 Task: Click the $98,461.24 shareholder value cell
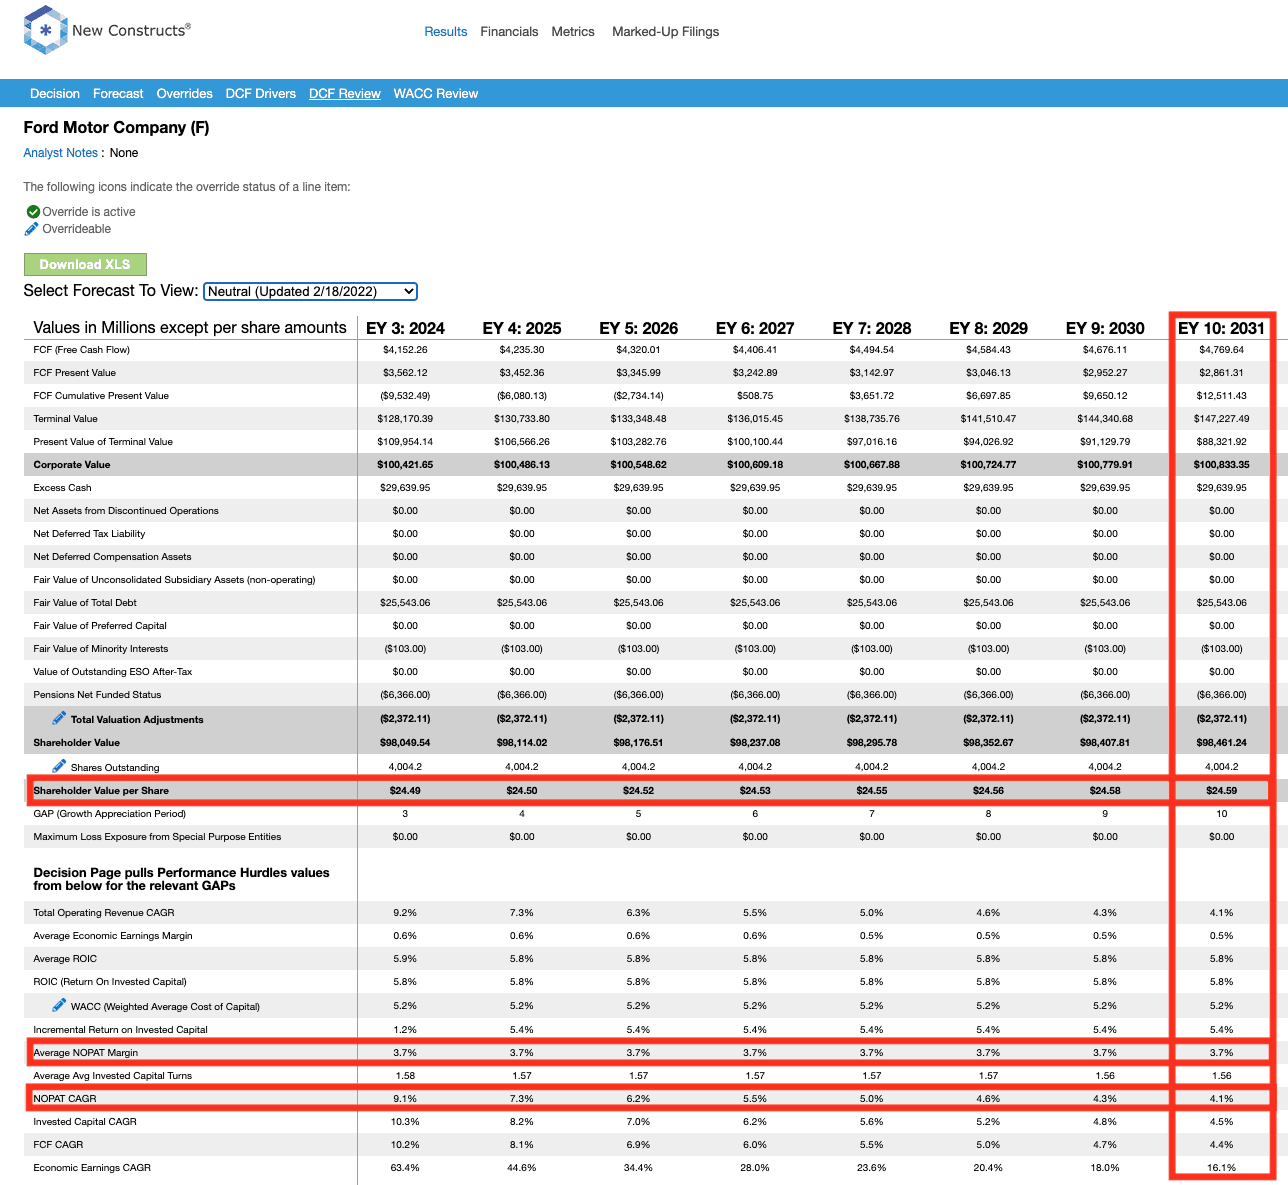(x=1221, y=743)
